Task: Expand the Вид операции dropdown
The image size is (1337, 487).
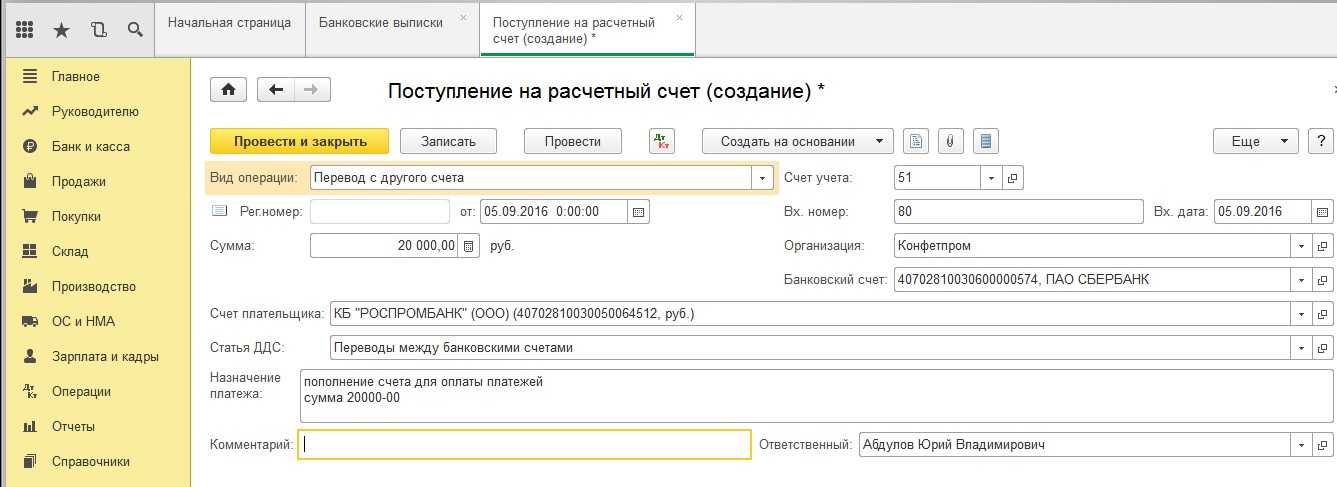Action: pyautogui.click(x=763, y=178)
